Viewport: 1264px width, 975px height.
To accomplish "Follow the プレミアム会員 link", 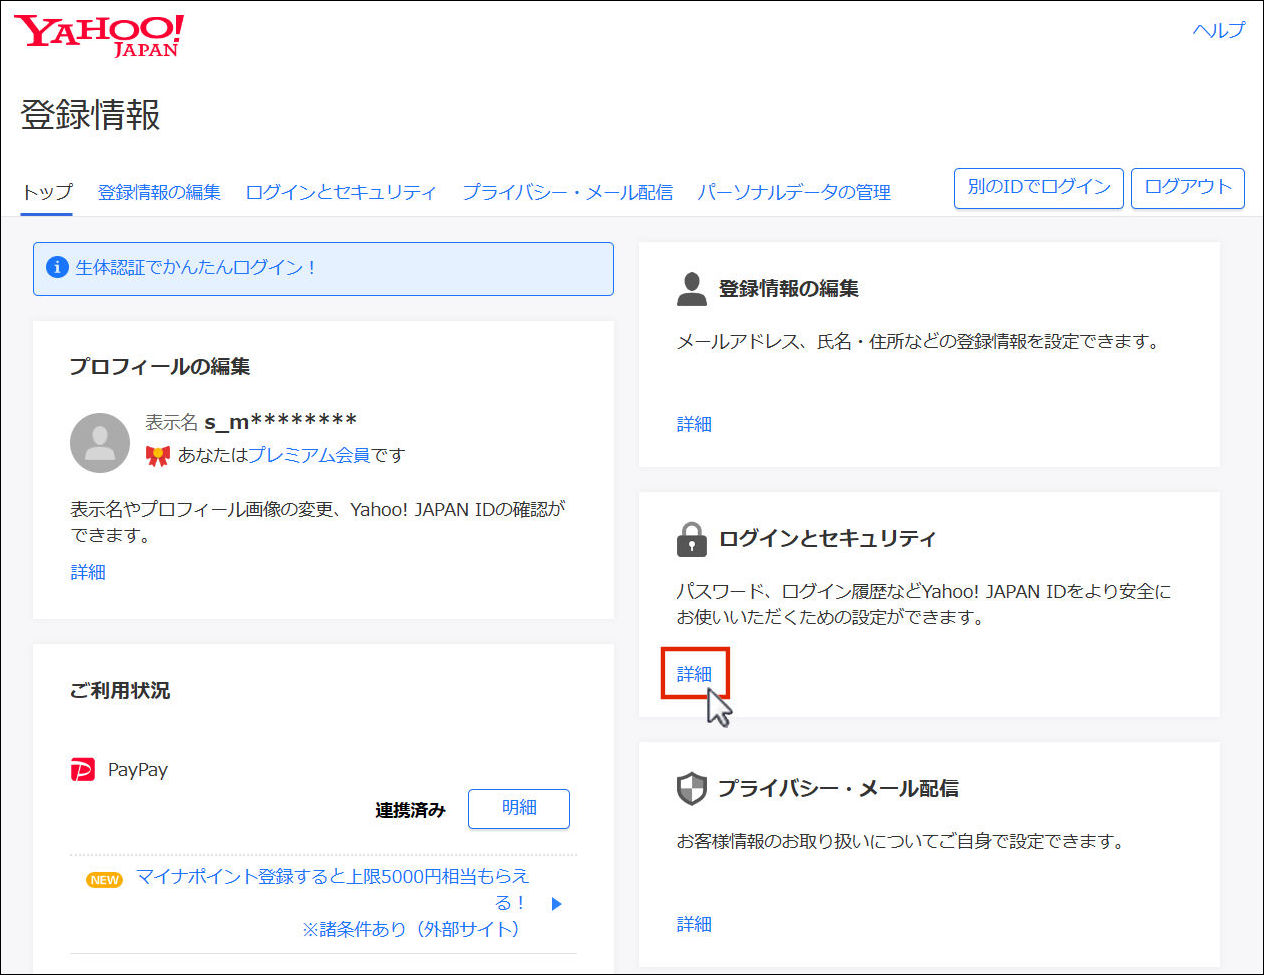I will tap(309, 455).
